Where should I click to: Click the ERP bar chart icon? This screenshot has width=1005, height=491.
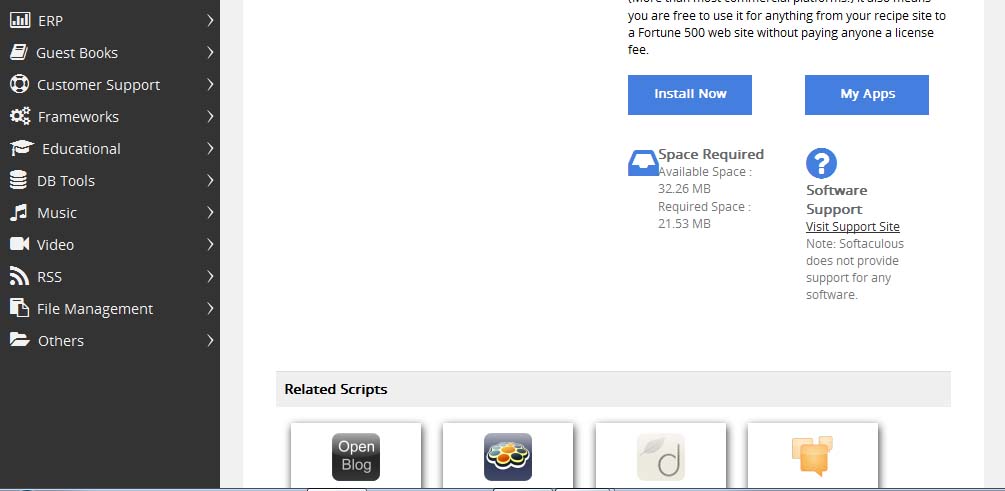click(19, 20)
